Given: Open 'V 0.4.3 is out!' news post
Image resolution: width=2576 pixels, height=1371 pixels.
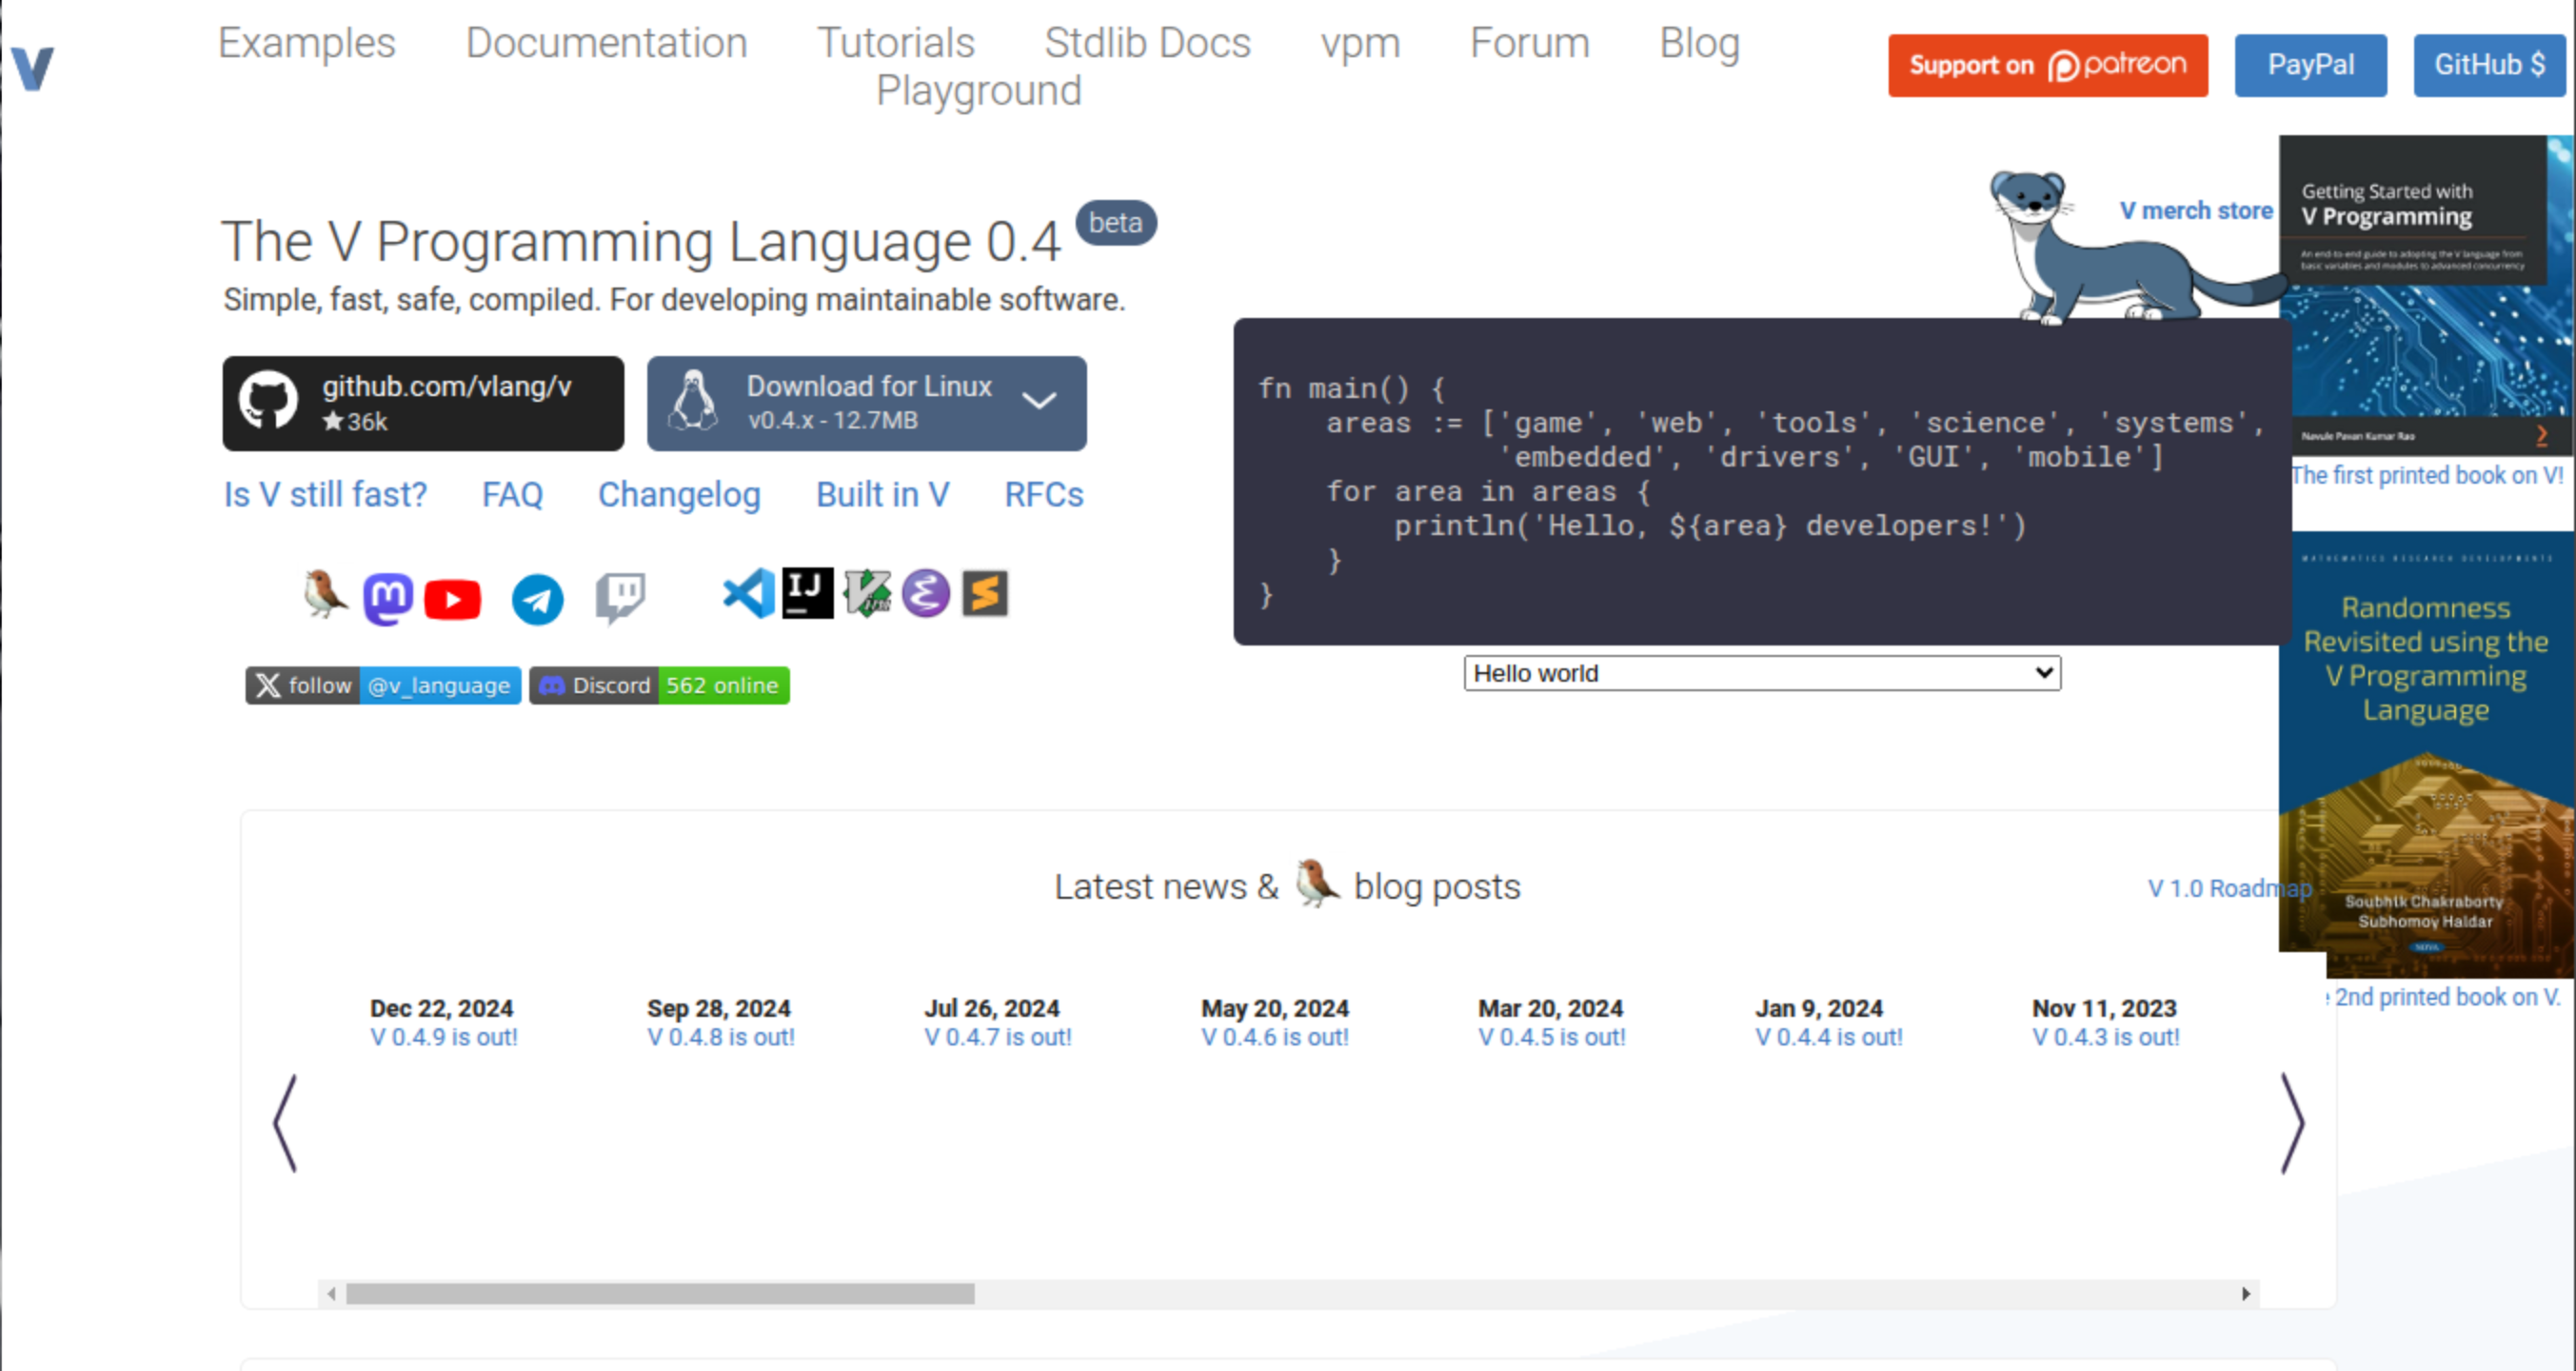Looking at the screenshot, I should [2106, 1038].
